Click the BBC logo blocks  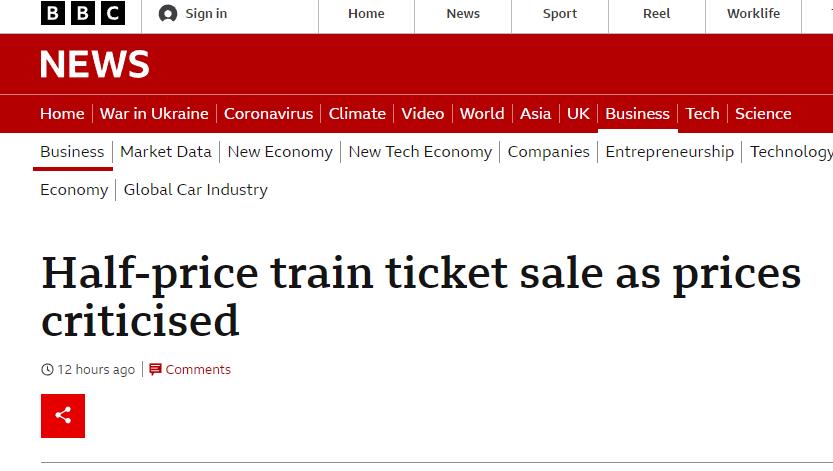click(83, 13)
